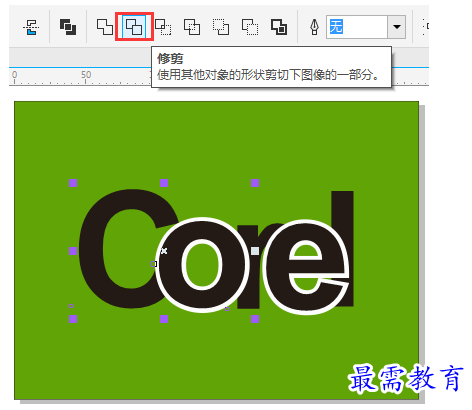
Task: Click the Back Minus Front button
Action: pyautogui.click(x=250, y=27)
